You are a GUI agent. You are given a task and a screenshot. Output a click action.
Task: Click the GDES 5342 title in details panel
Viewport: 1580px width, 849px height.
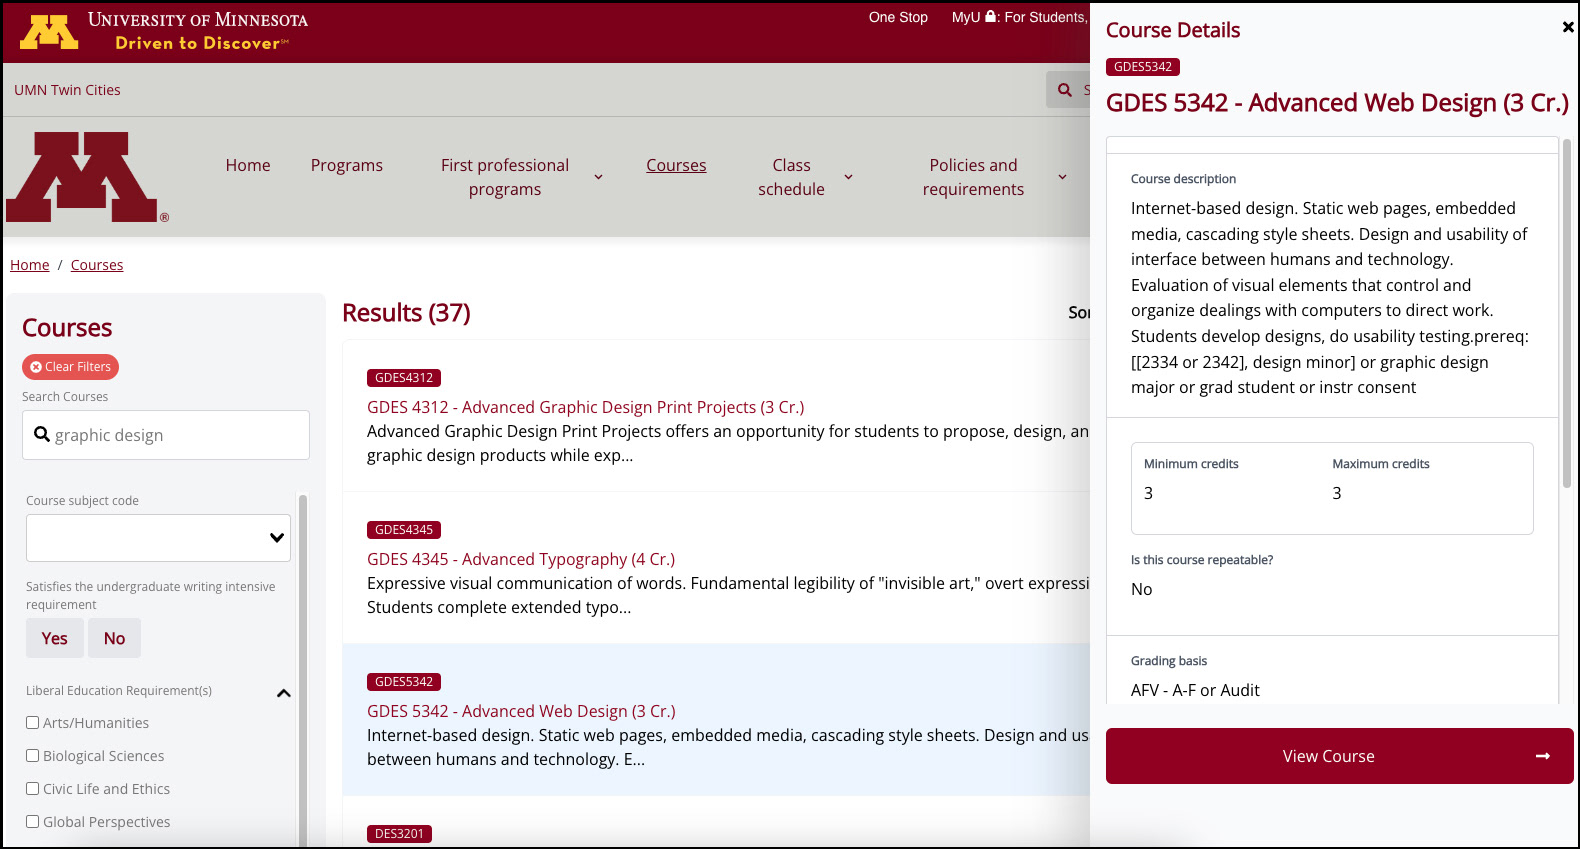[x=1337, y=103]
